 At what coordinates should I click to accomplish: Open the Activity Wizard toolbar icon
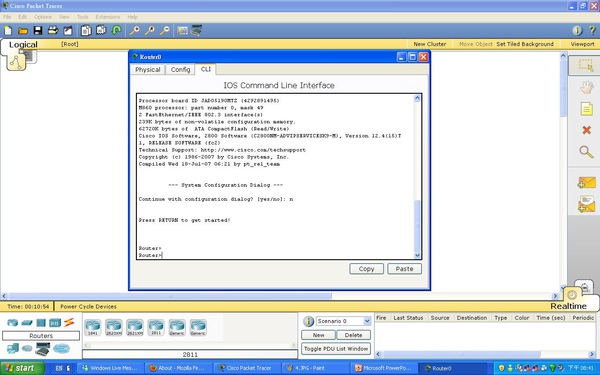68,31
